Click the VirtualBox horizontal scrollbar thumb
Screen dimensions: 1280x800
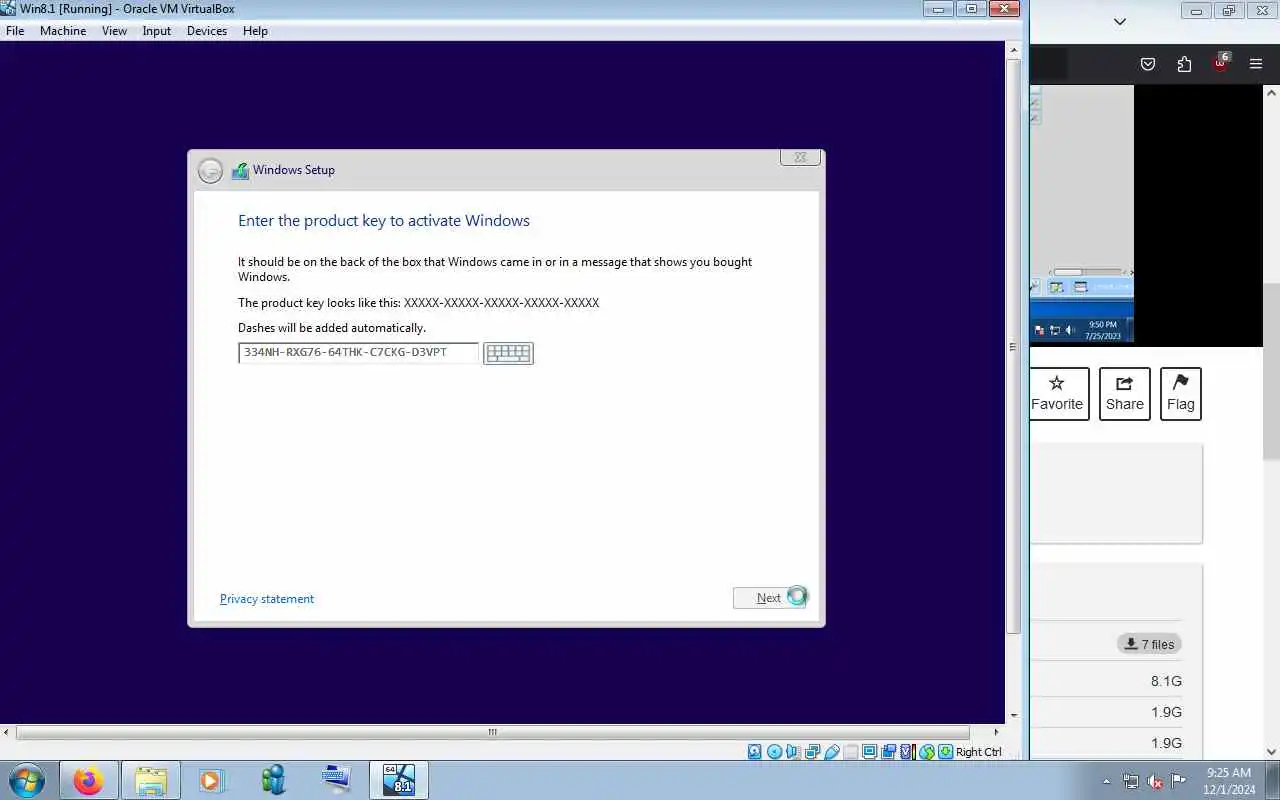coord(493,732)
